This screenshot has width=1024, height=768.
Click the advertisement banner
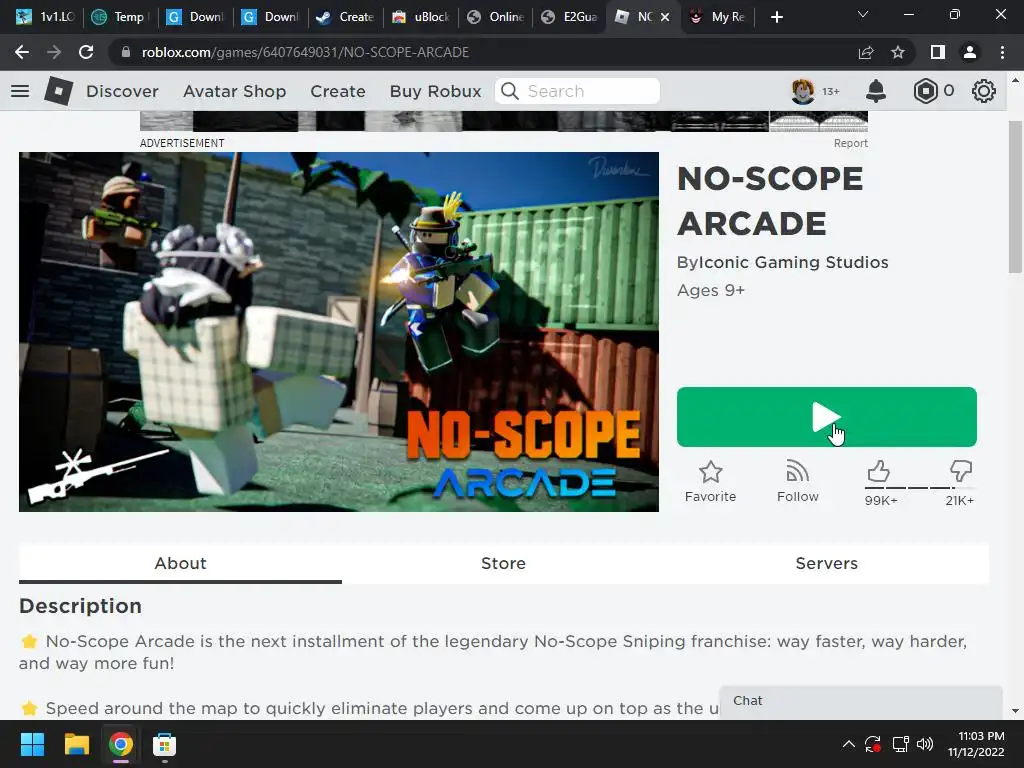tap(504, 121)
